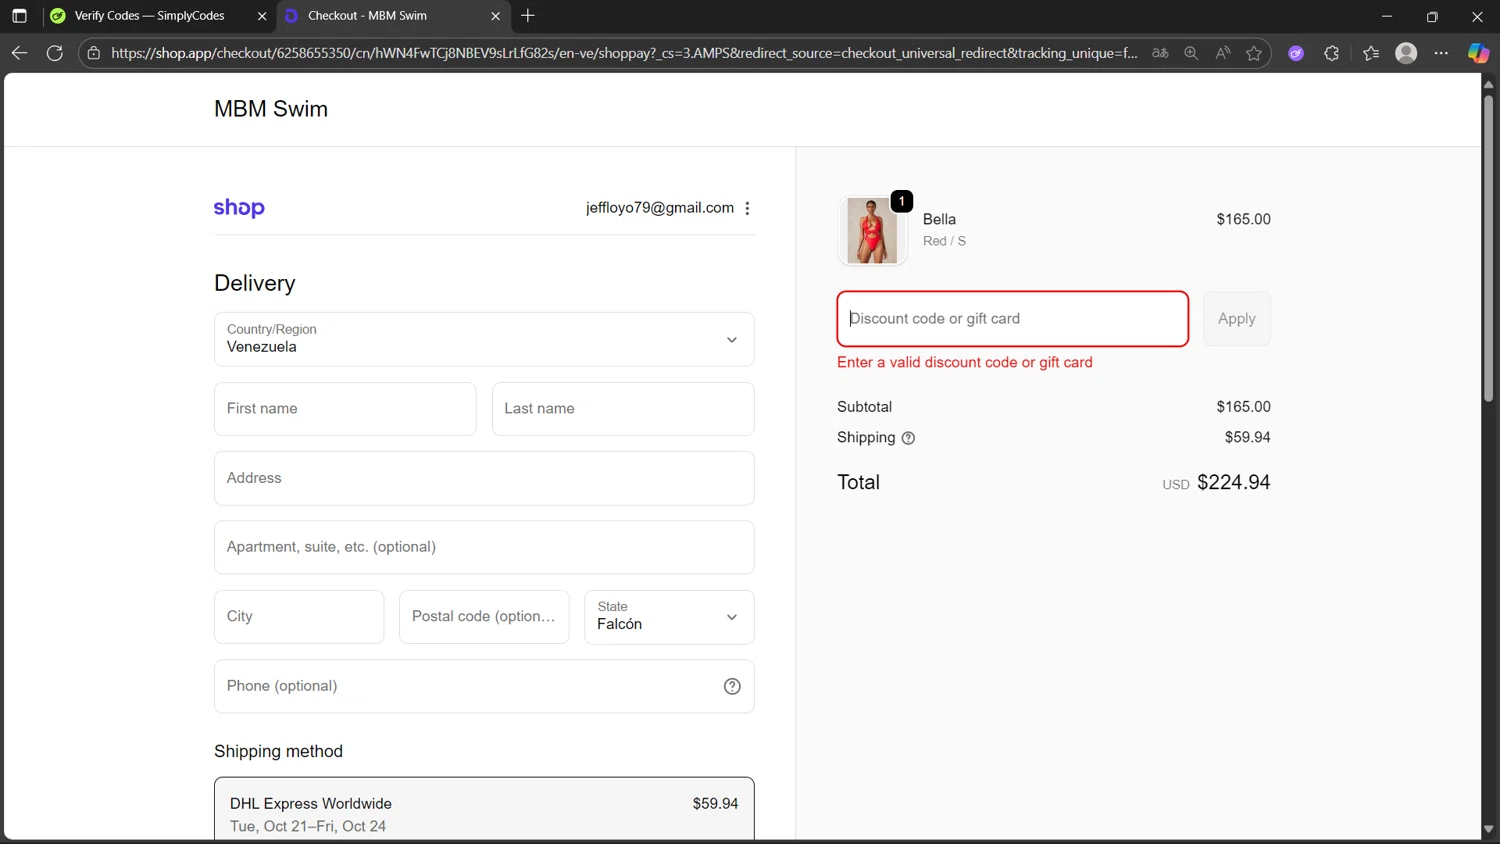Screen dimensions: 1500x844
Task: Focus the Phone optional field
Action: click(x=484, y=686)
